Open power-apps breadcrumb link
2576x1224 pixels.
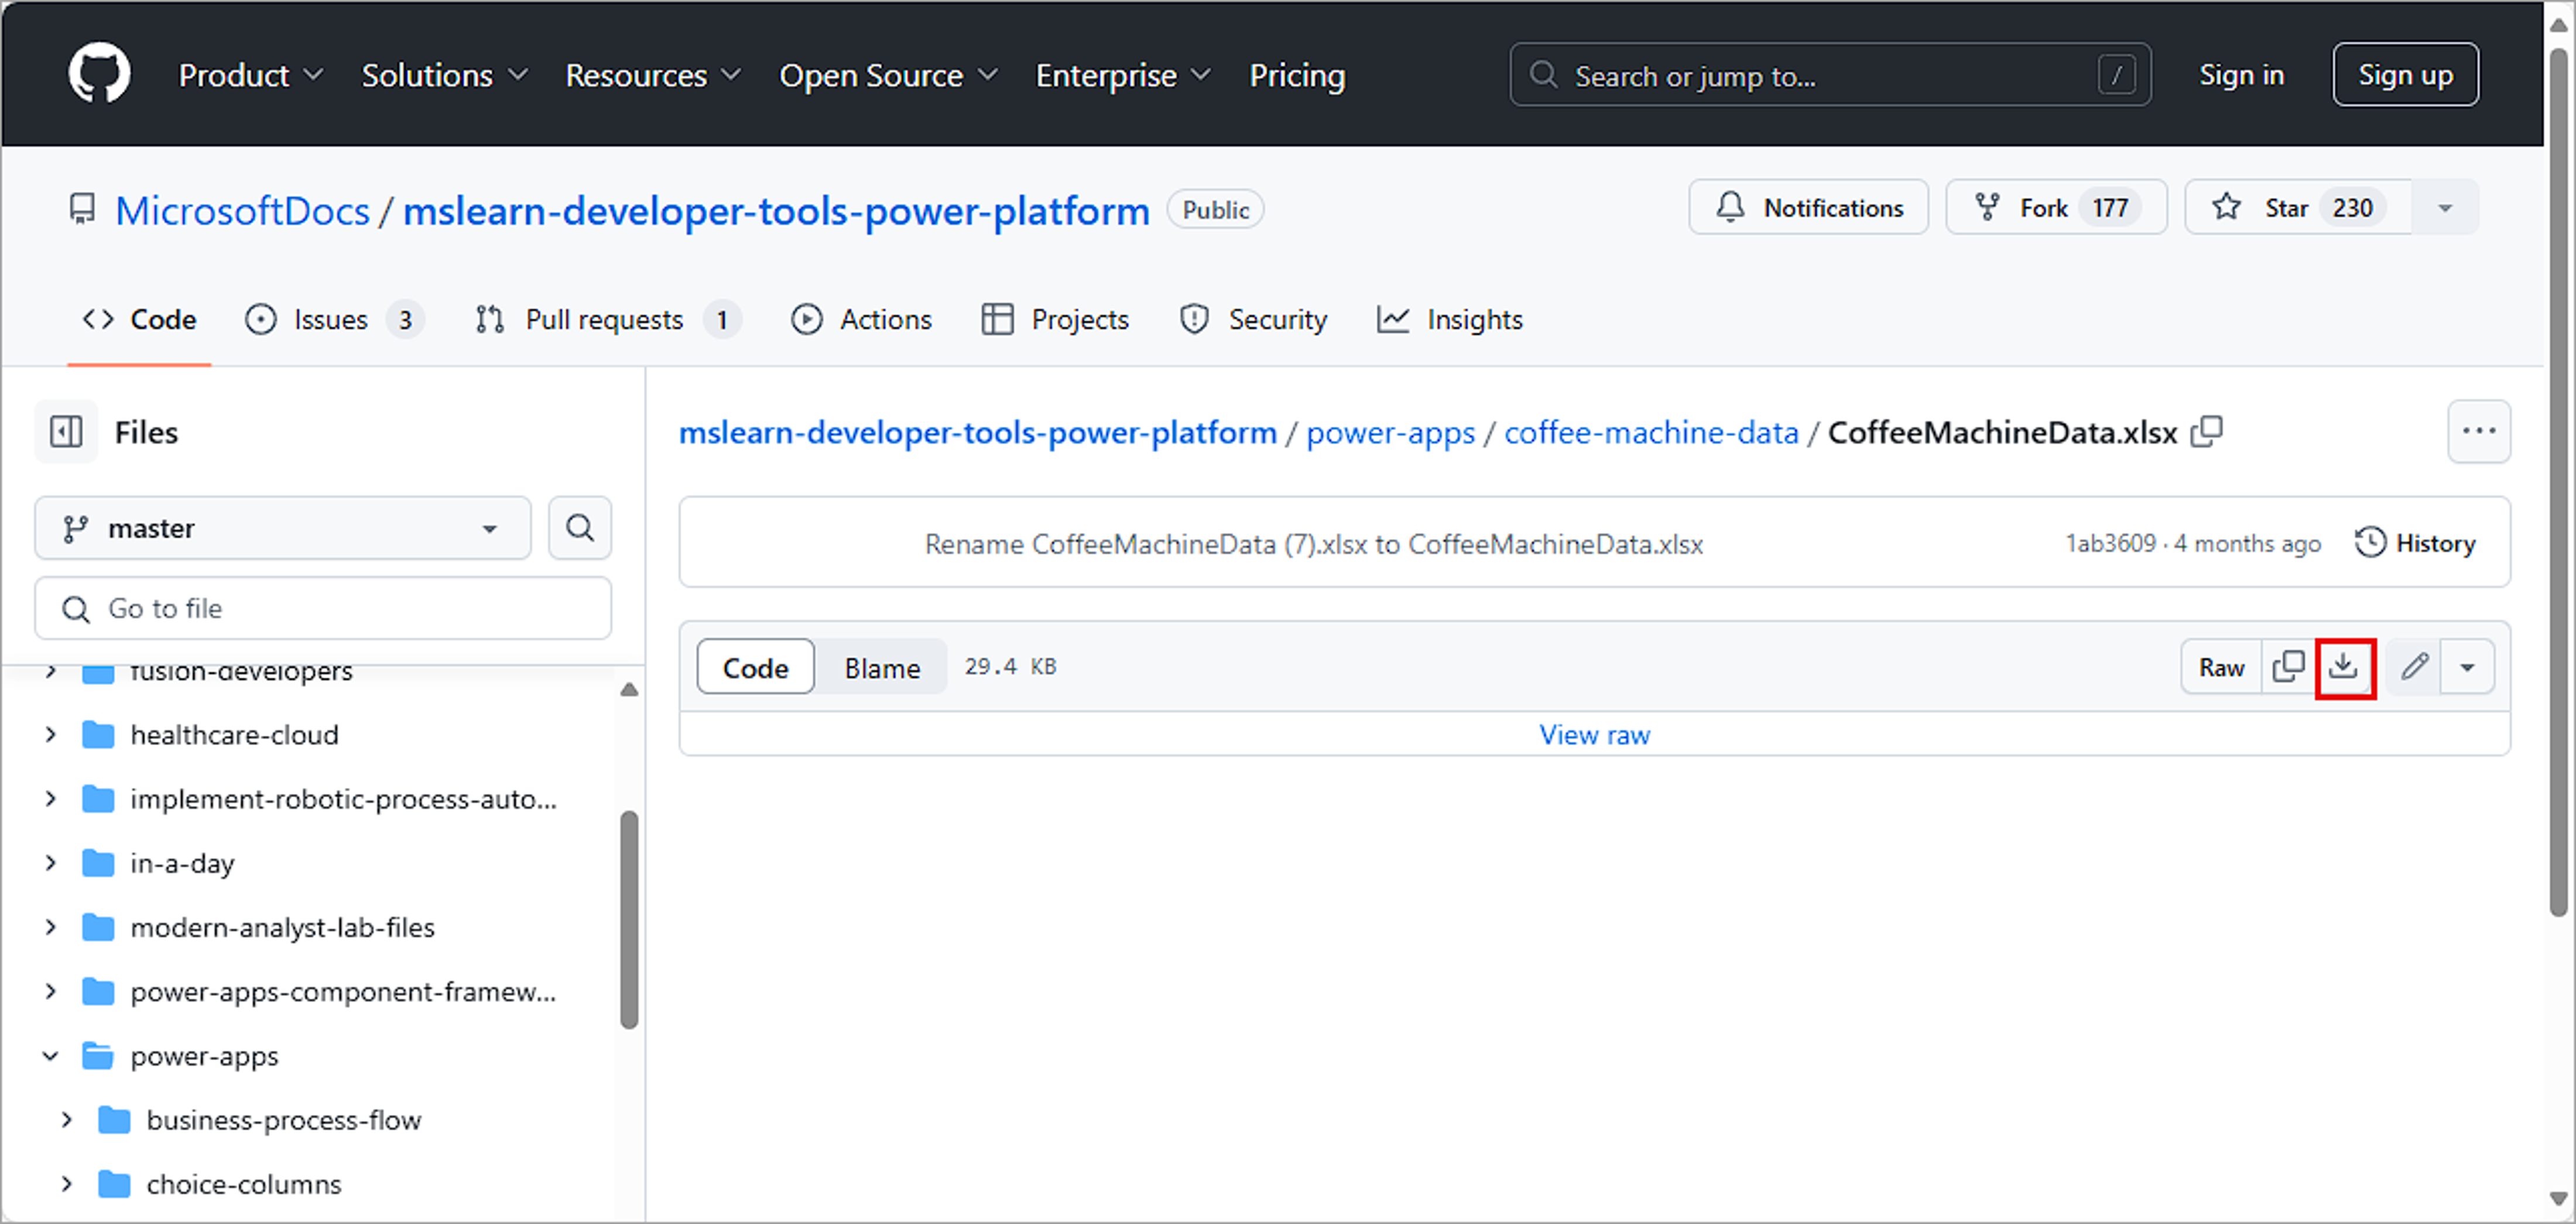tap(1390, 432)
